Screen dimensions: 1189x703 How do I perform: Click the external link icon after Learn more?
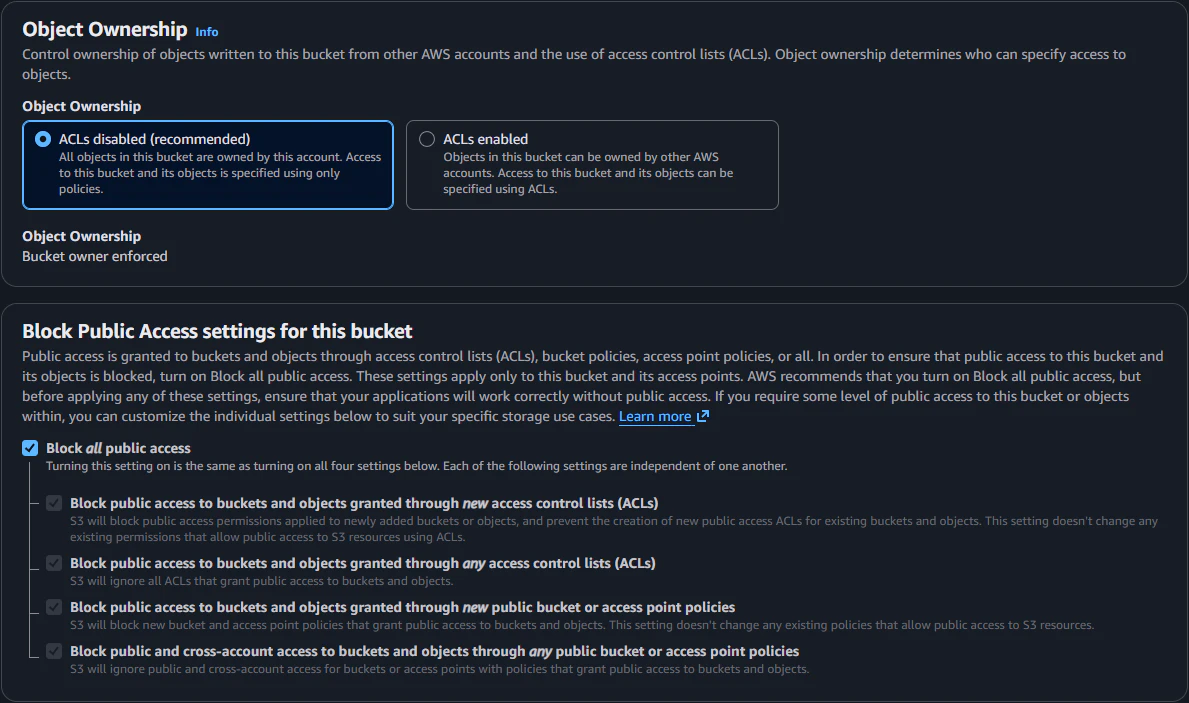click(x=703, y=416)
